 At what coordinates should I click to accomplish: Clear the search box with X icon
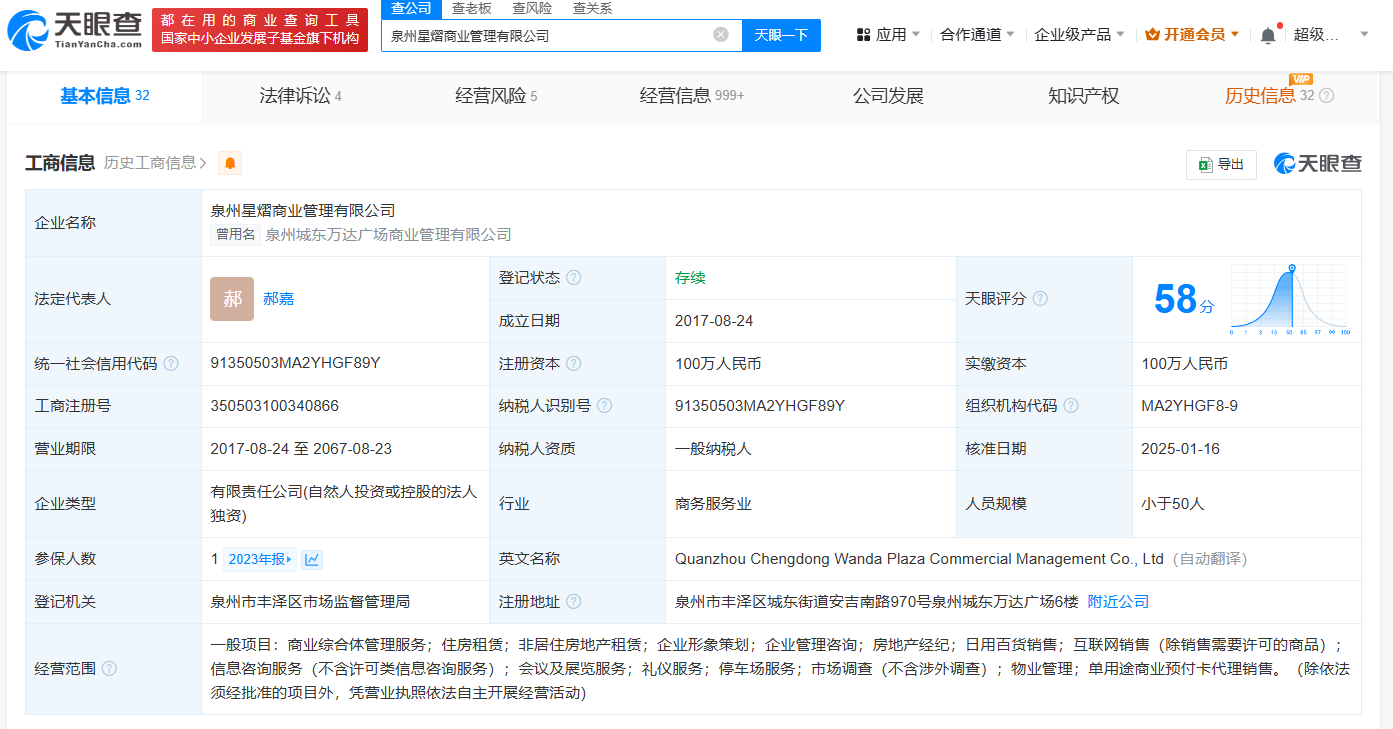(720, 35)
